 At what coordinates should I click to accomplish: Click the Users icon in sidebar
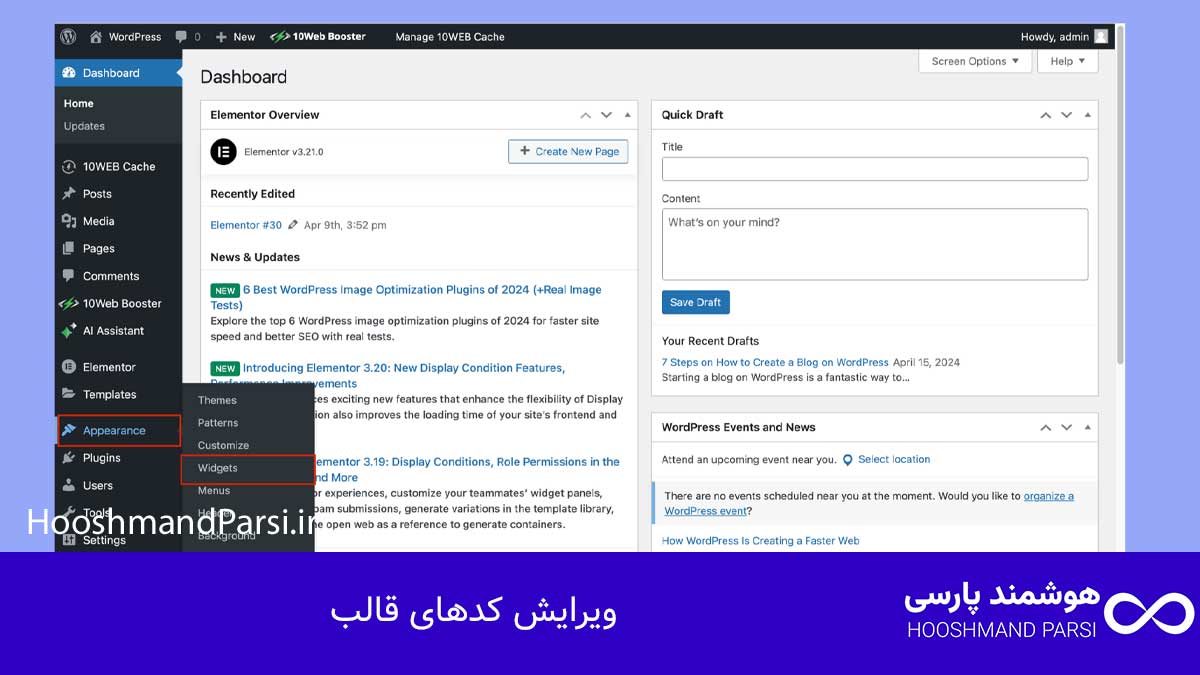(68, 485)
